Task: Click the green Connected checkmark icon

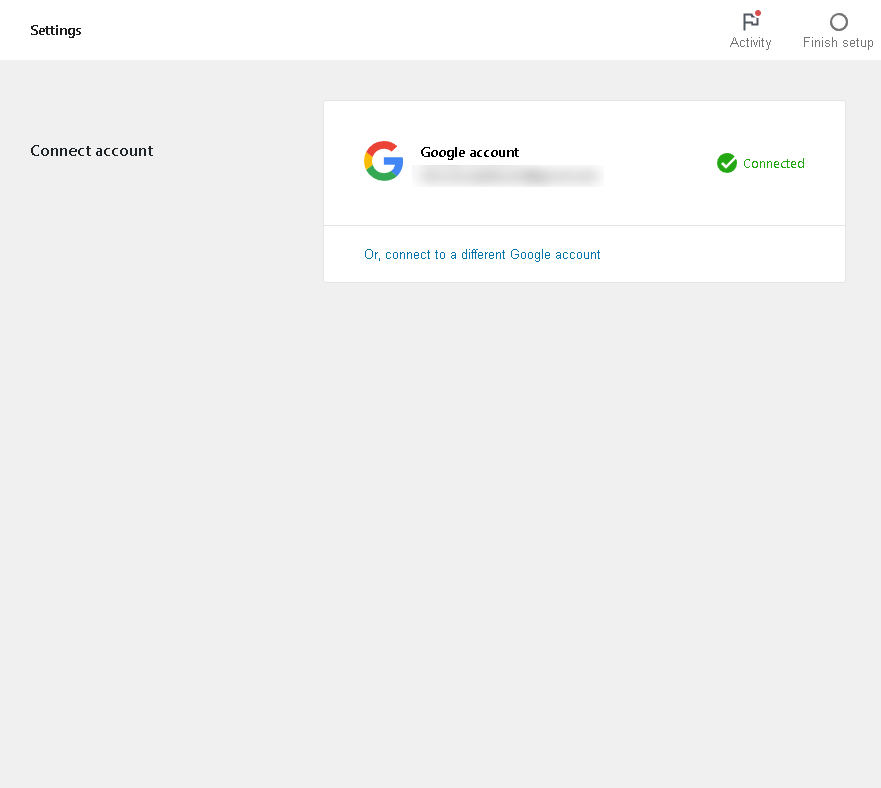Action: coord(726,163)
